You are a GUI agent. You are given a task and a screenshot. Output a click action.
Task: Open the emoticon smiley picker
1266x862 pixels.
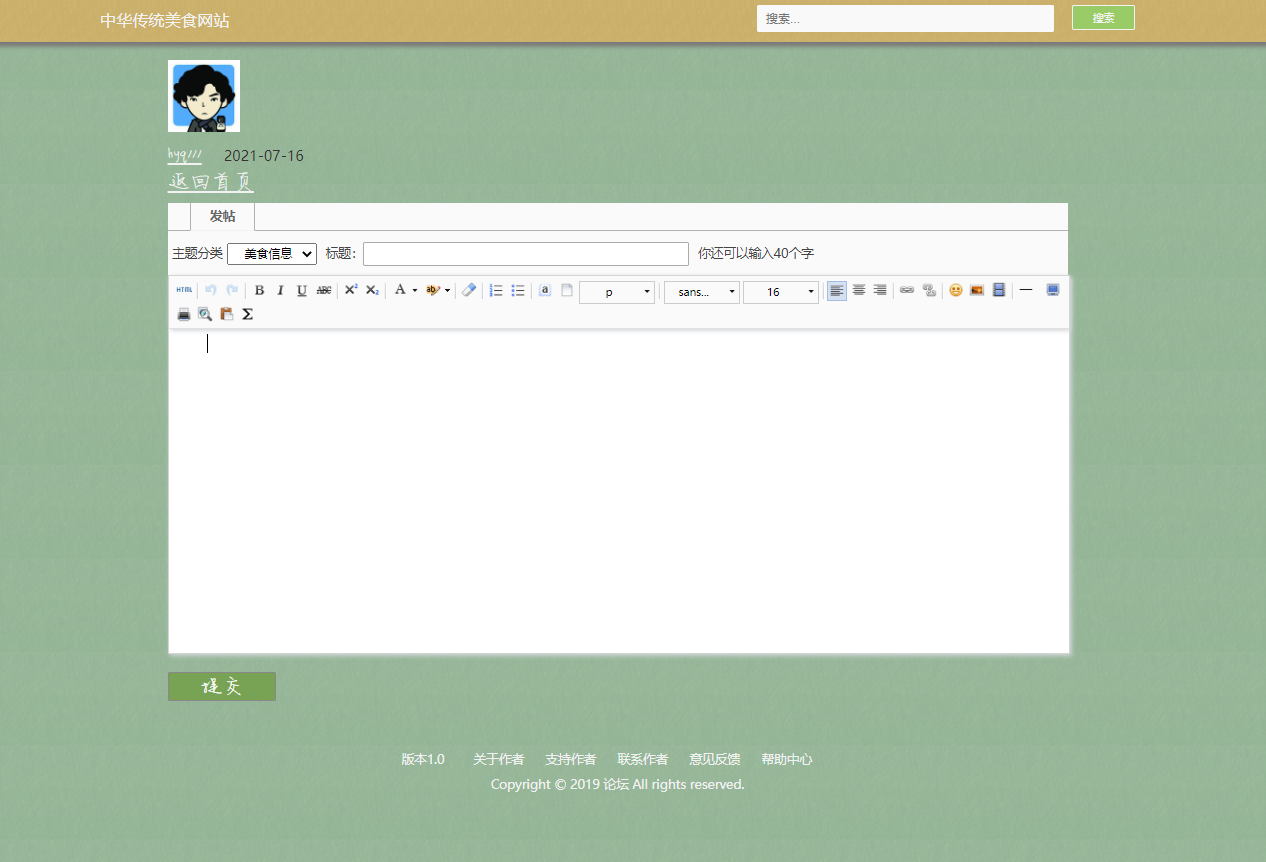click(x=956, y=290)
